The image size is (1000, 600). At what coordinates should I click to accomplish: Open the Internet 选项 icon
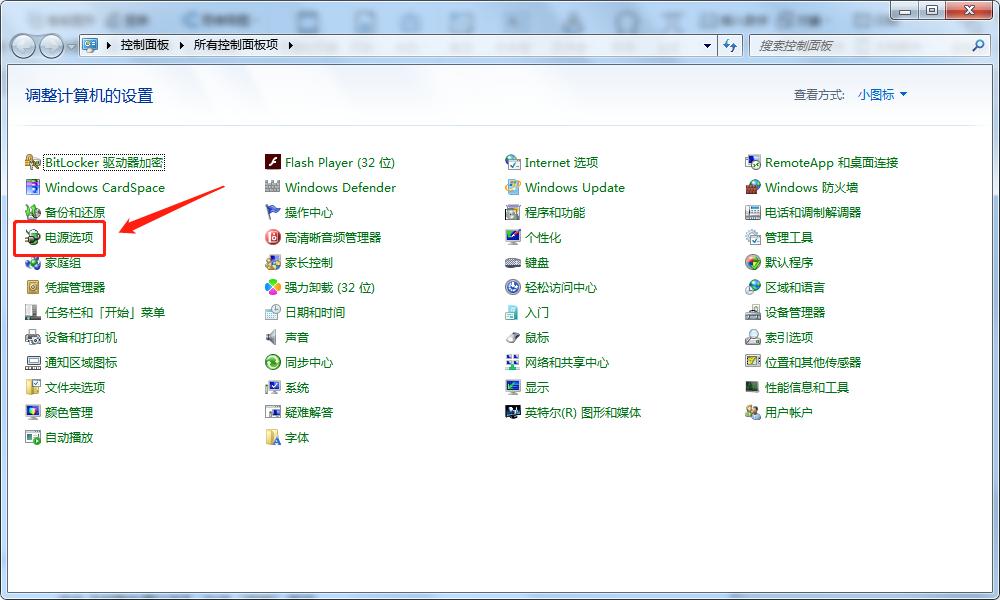coord(513,163)
